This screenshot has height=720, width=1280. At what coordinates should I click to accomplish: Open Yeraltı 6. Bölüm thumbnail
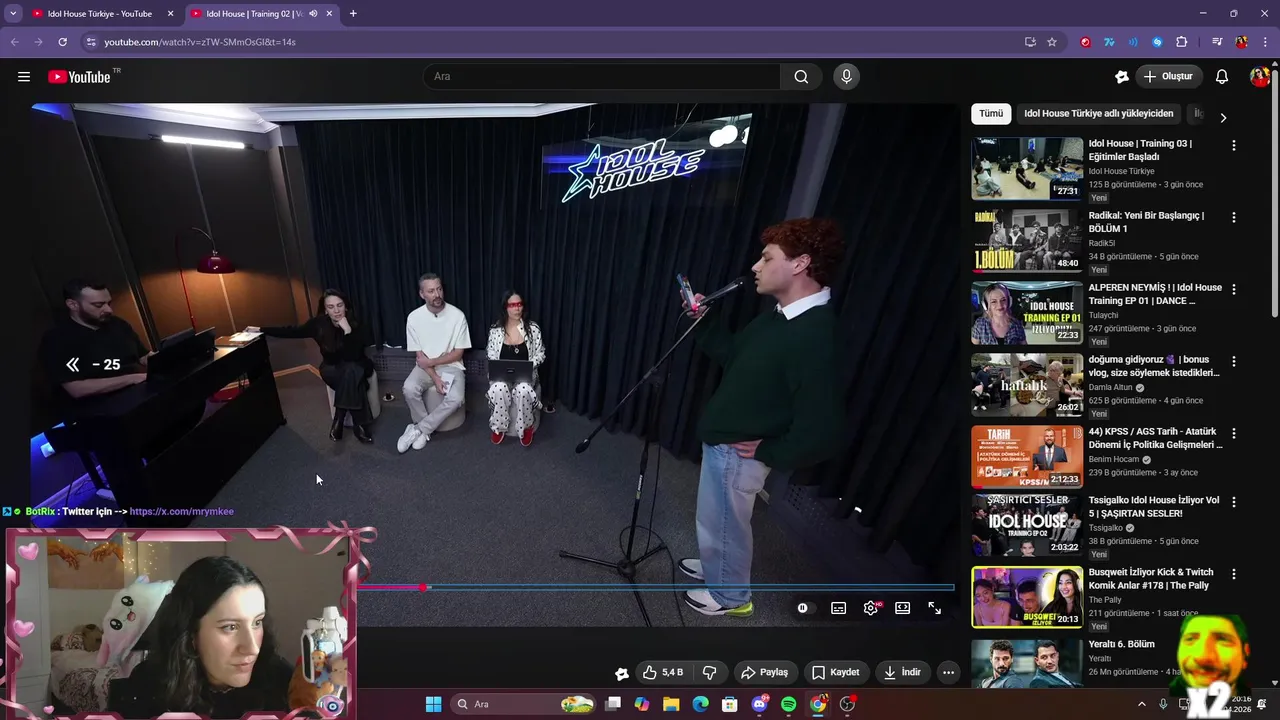tap(1027, 664)
